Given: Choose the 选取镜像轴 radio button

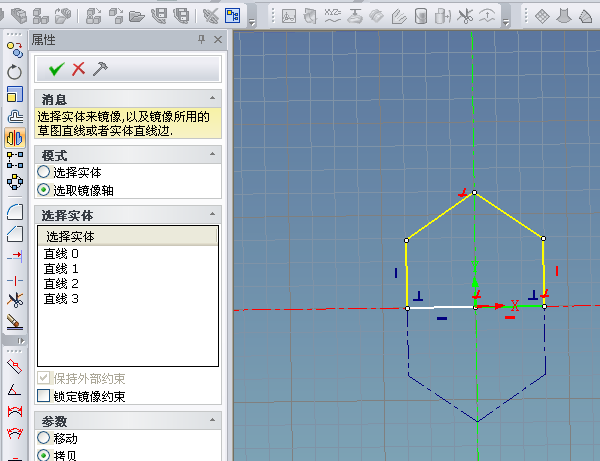Looking at the screenshot, I should (43, 189).
